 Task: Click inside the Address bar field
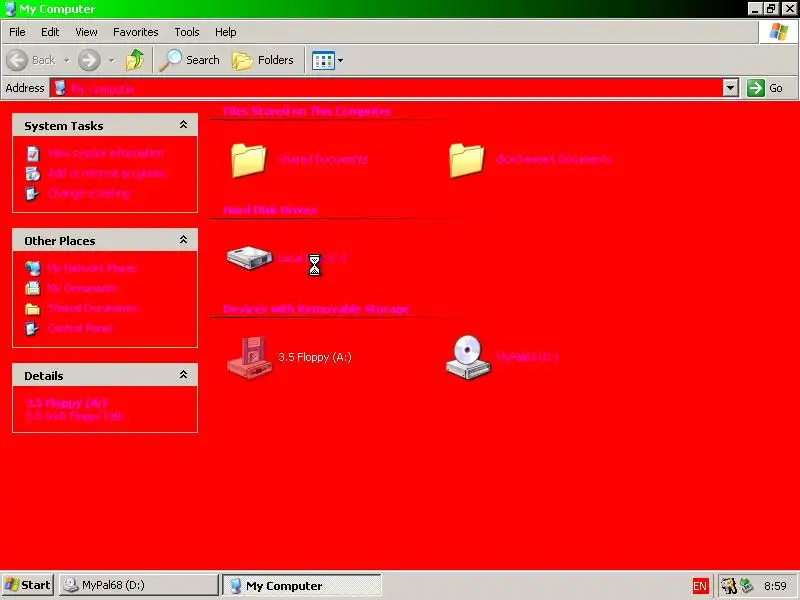coord(388,88)
